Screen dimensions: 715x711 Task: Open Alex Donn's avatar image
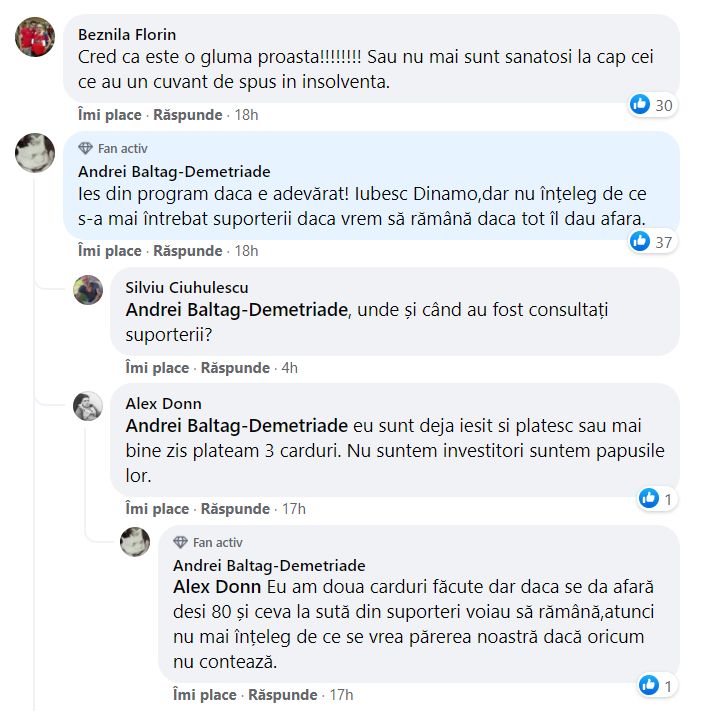88,406
